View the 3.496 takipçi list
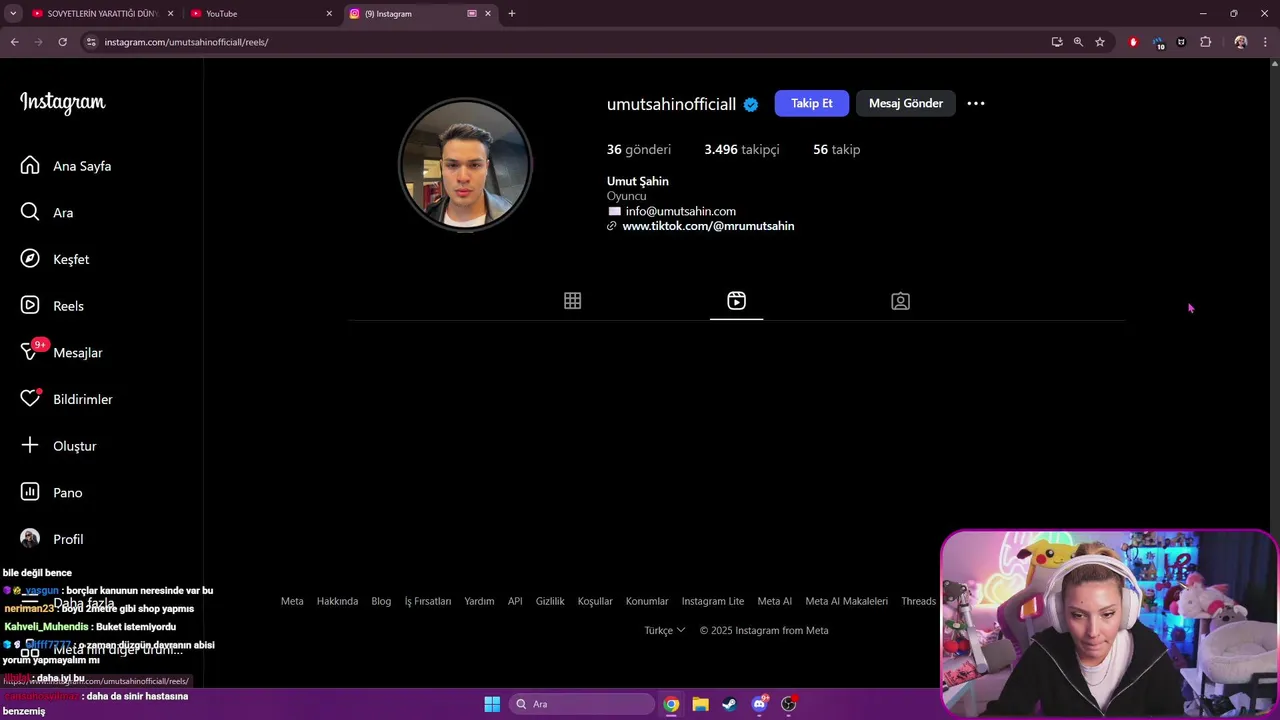1280x720 pixels. [741, 149]
